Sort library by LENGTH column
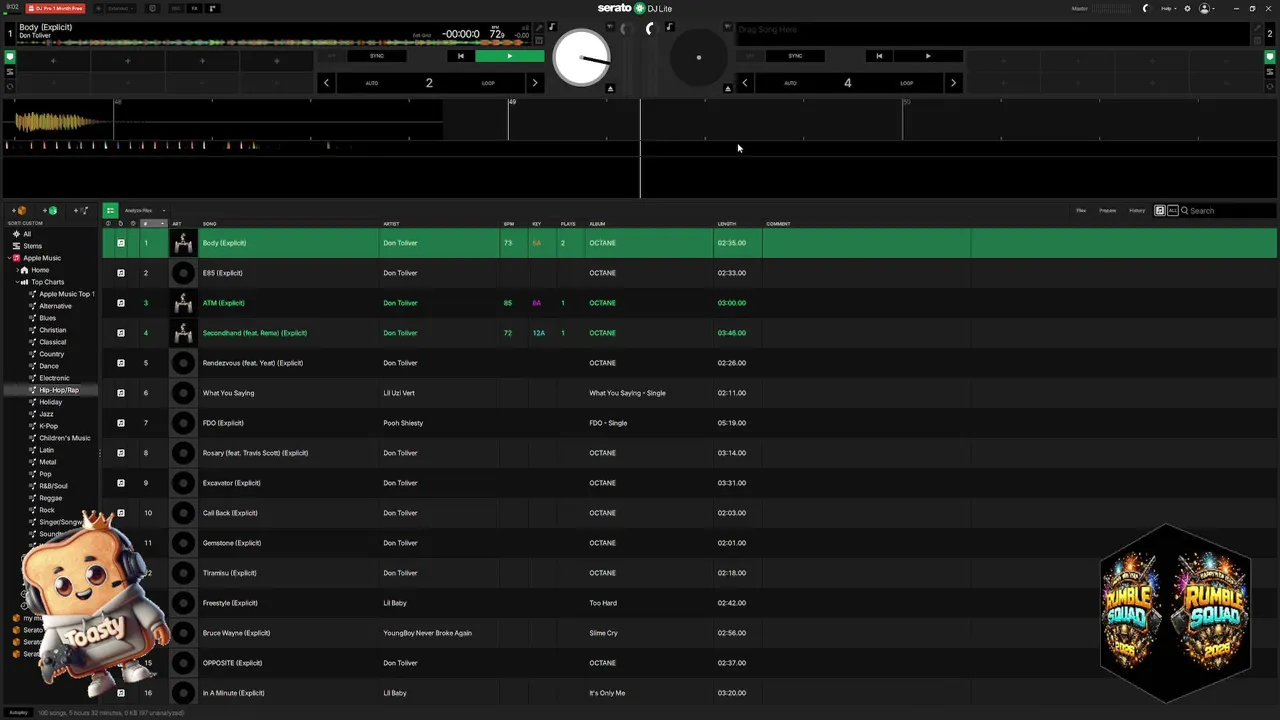This screenshot has width=1280, height=720. pos(726,224)
